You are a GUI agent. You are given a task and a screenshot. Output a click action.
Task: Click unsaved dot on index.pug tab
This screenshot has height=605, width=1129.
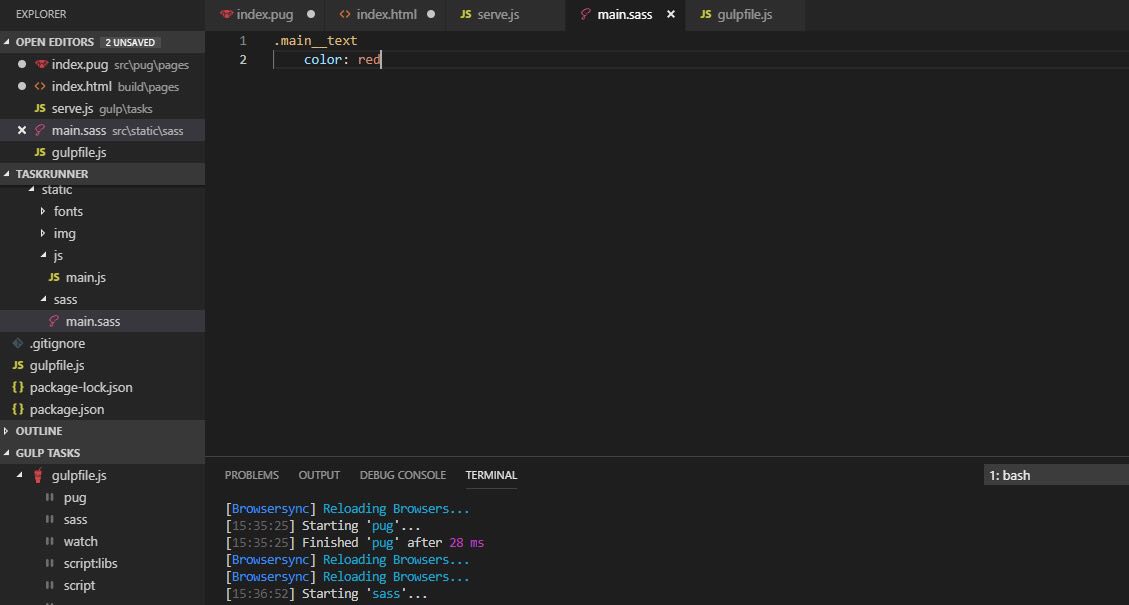tap(311, 14)
